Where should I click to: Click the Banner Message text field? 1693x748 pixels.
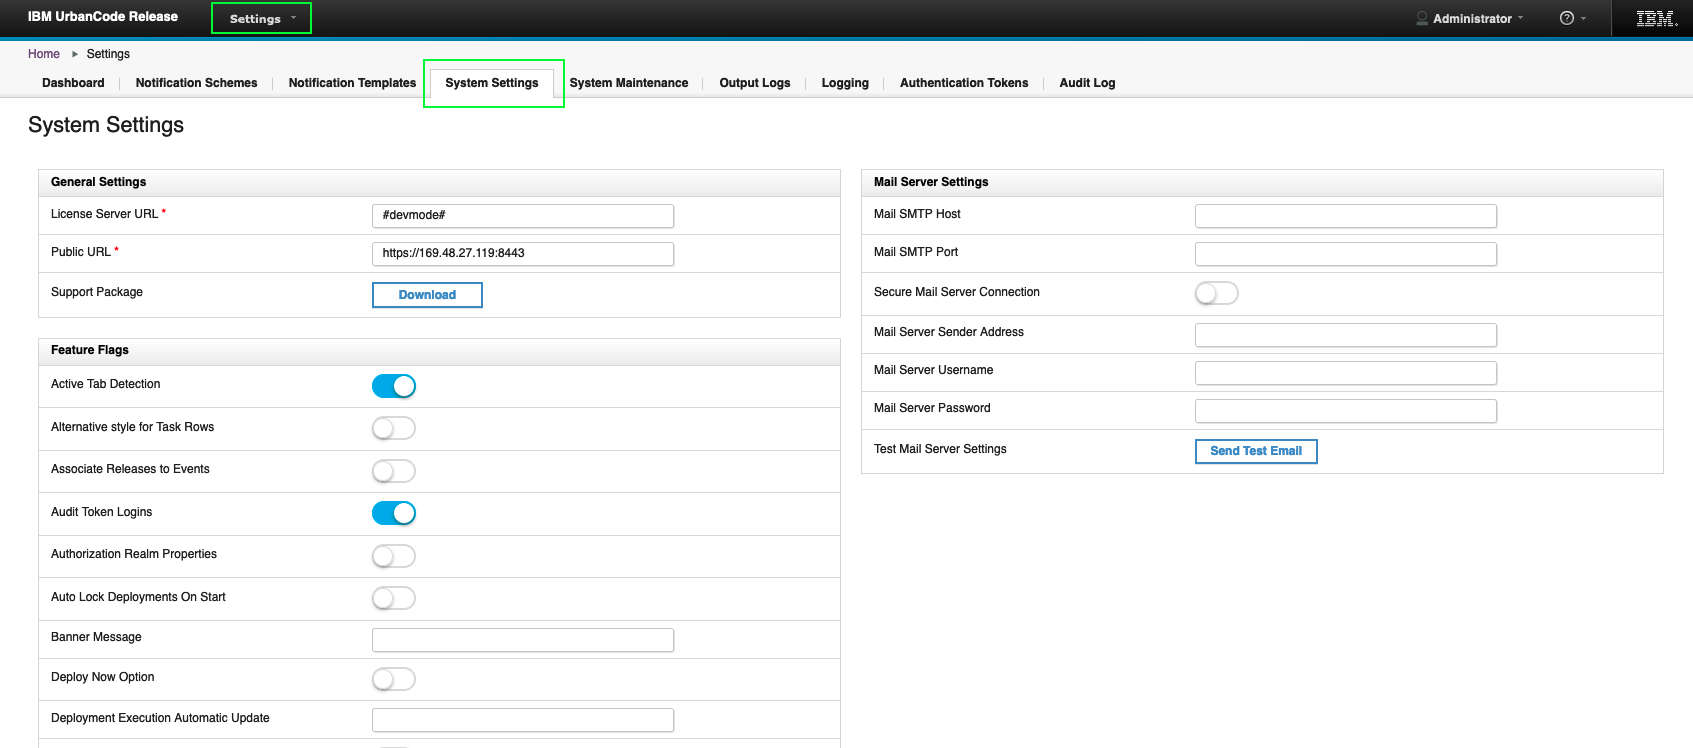523,639
